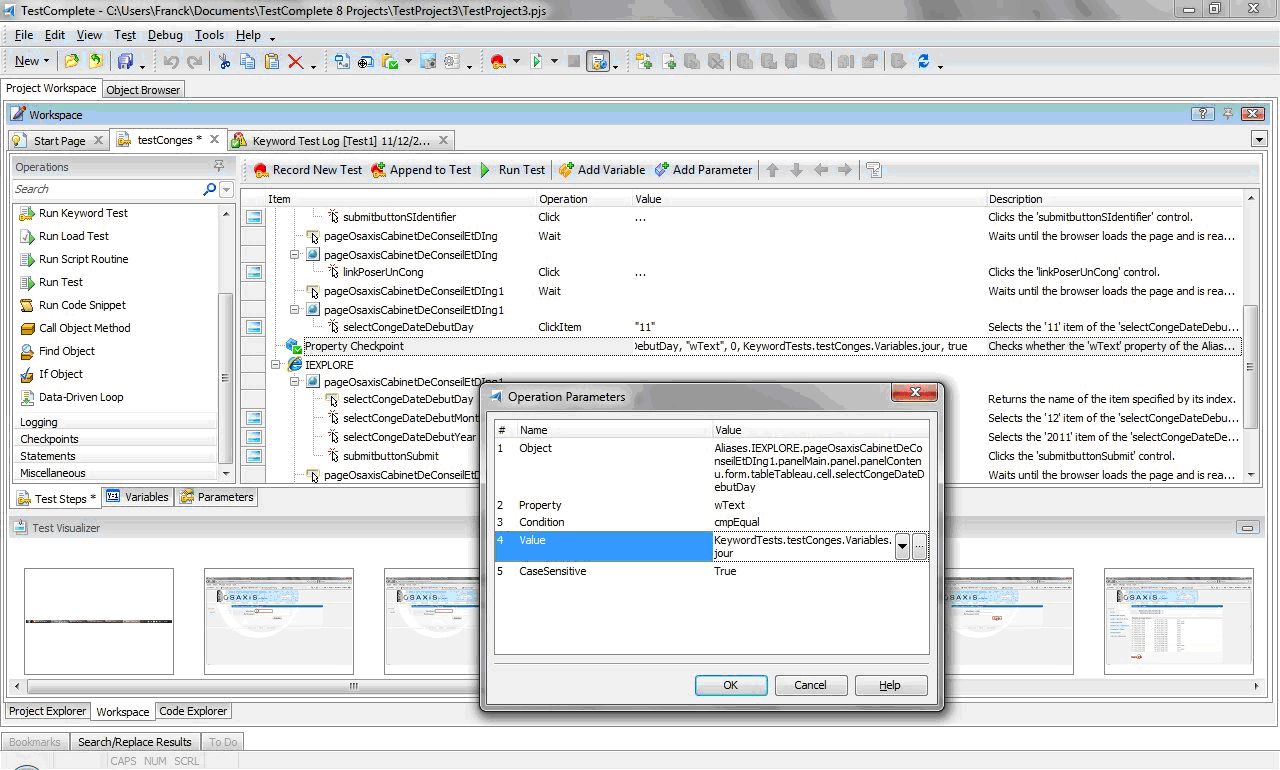Screen dimensions: 1280x770
Task: Open the Code Explorer tab
Action: coord(194,711)
